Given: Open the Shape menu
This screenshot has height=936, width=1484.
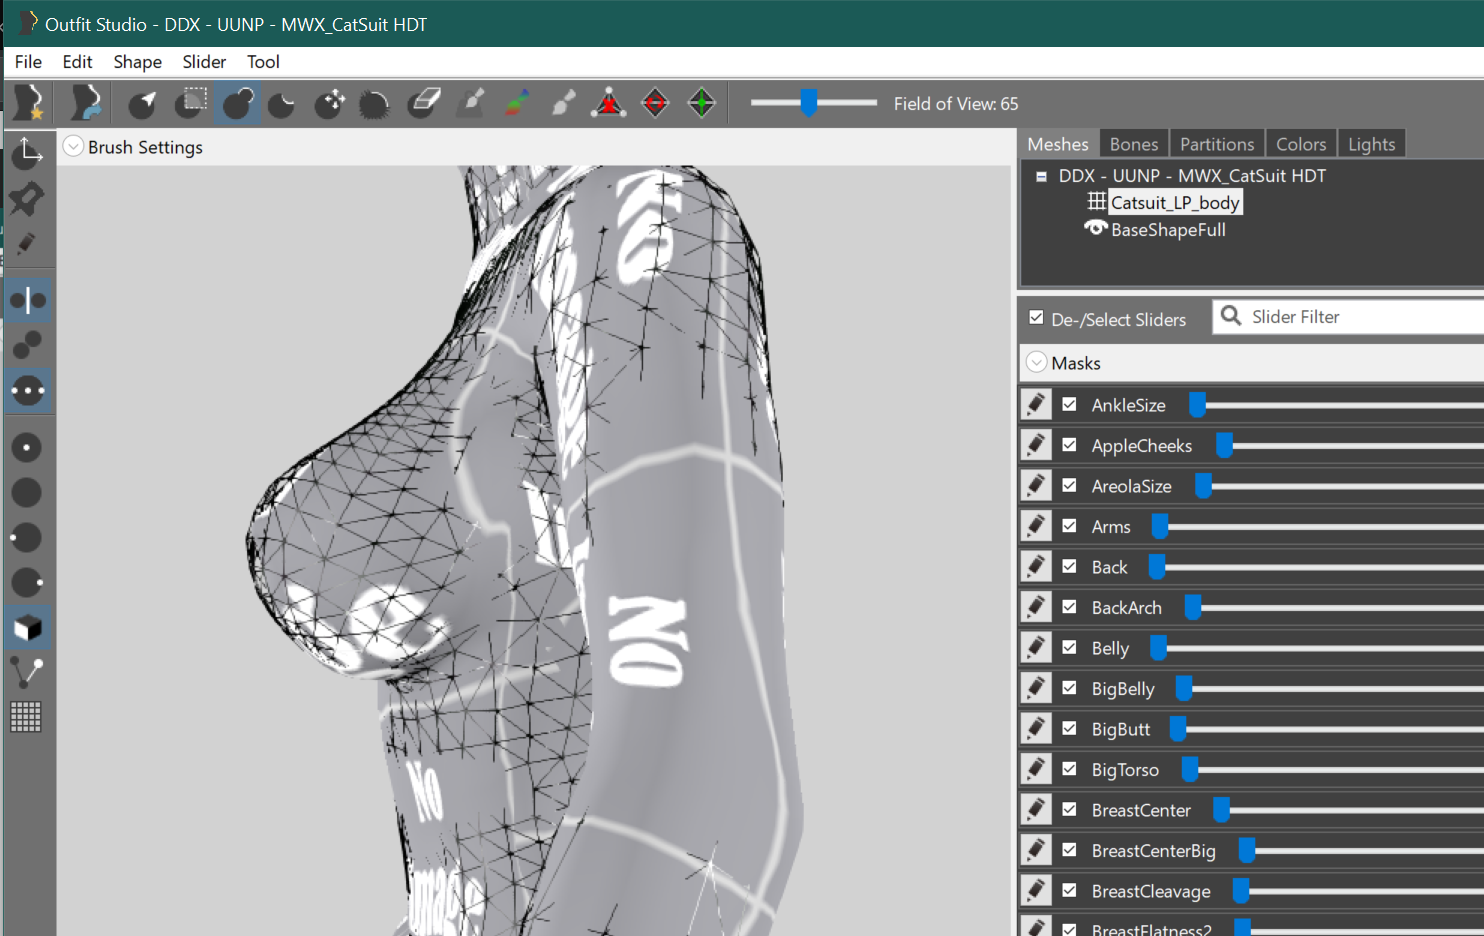Looking at the screenshot, I should (x=138, y=62).
